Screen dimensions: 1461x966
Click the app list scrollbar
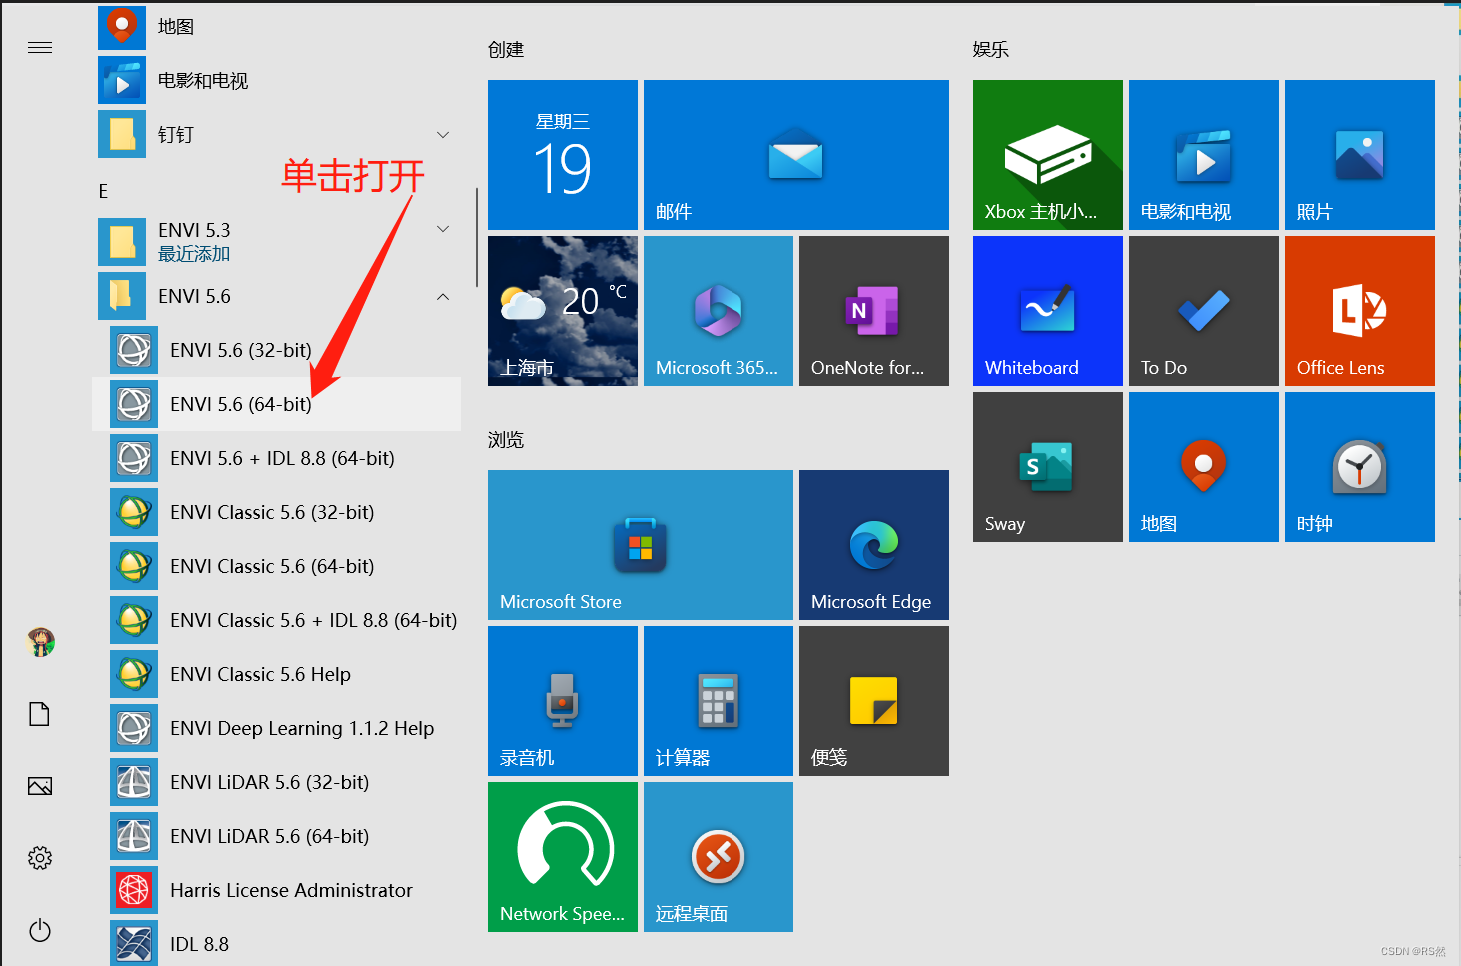477,238
